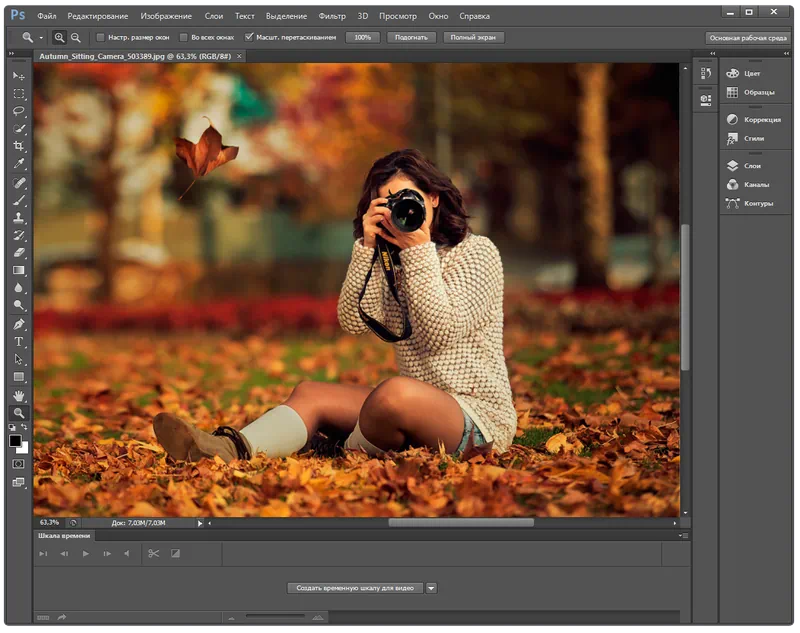This screenshot has height=633, width=800.
Task: Select the Lasso tool
Action: click(x=18, y=112)
